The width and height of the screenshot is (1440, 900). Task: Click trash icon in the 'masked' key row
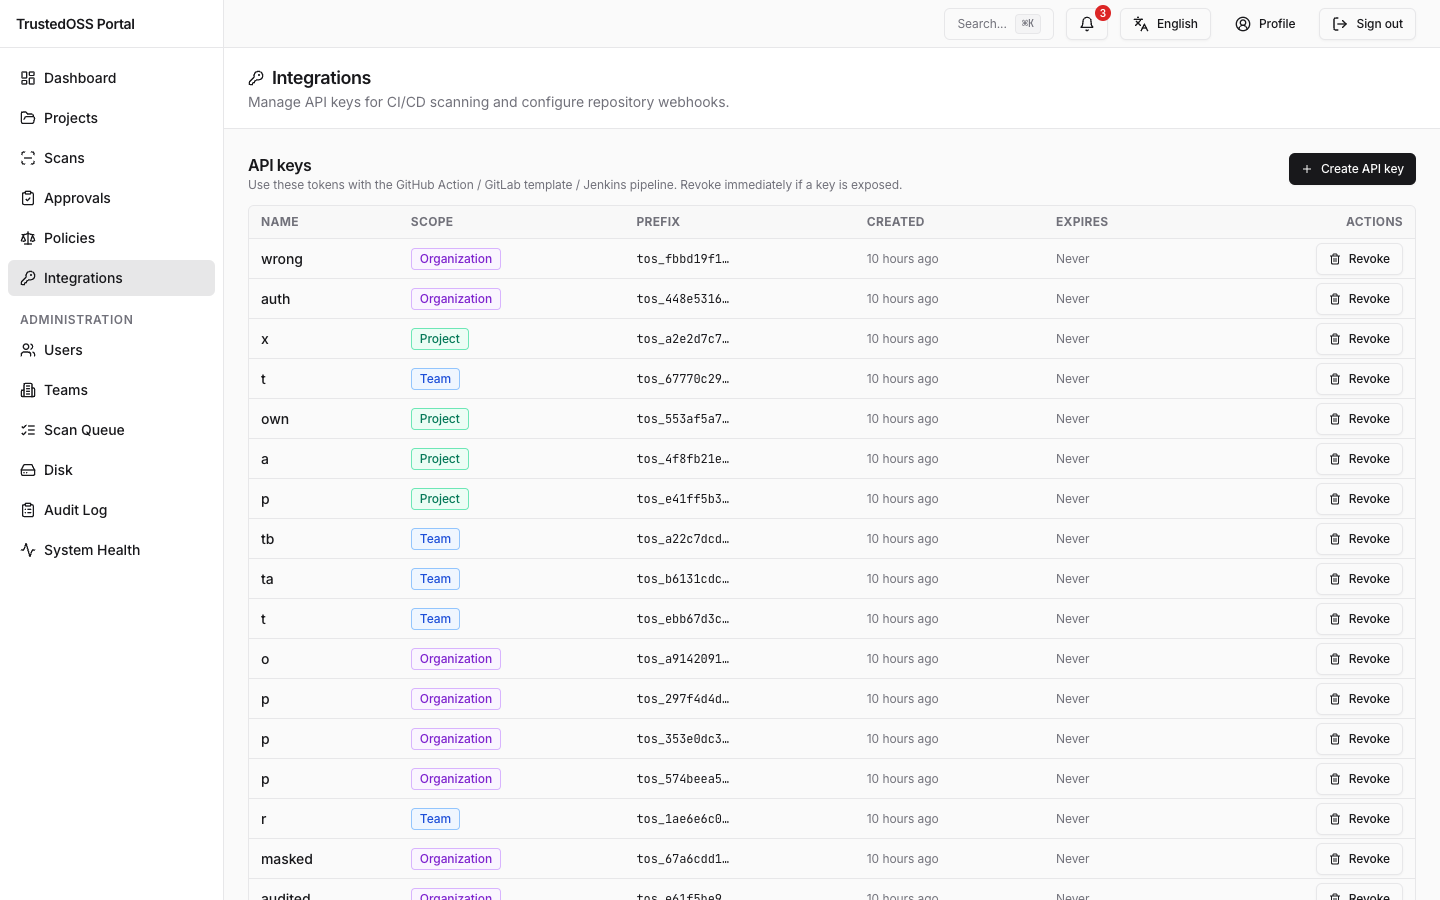(x=1335, y=859)
